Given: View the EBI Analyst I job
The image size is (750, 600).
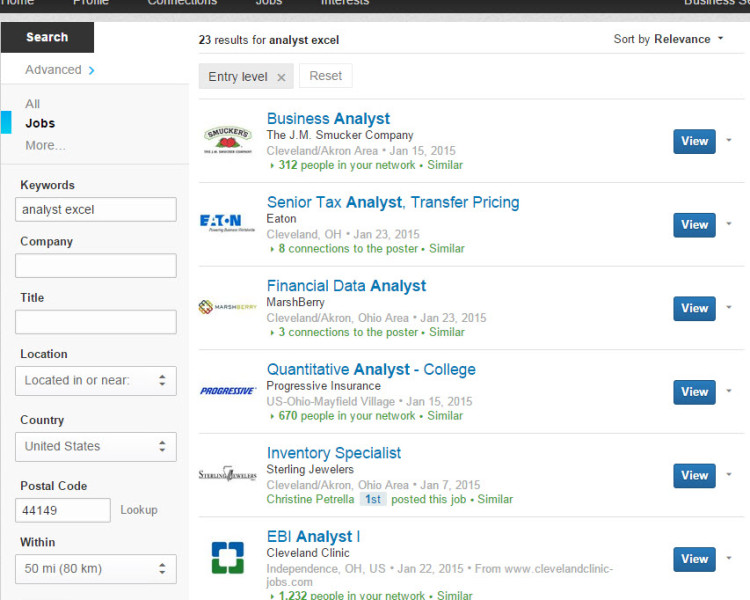Looking at the screenshot, I should 695,559.
